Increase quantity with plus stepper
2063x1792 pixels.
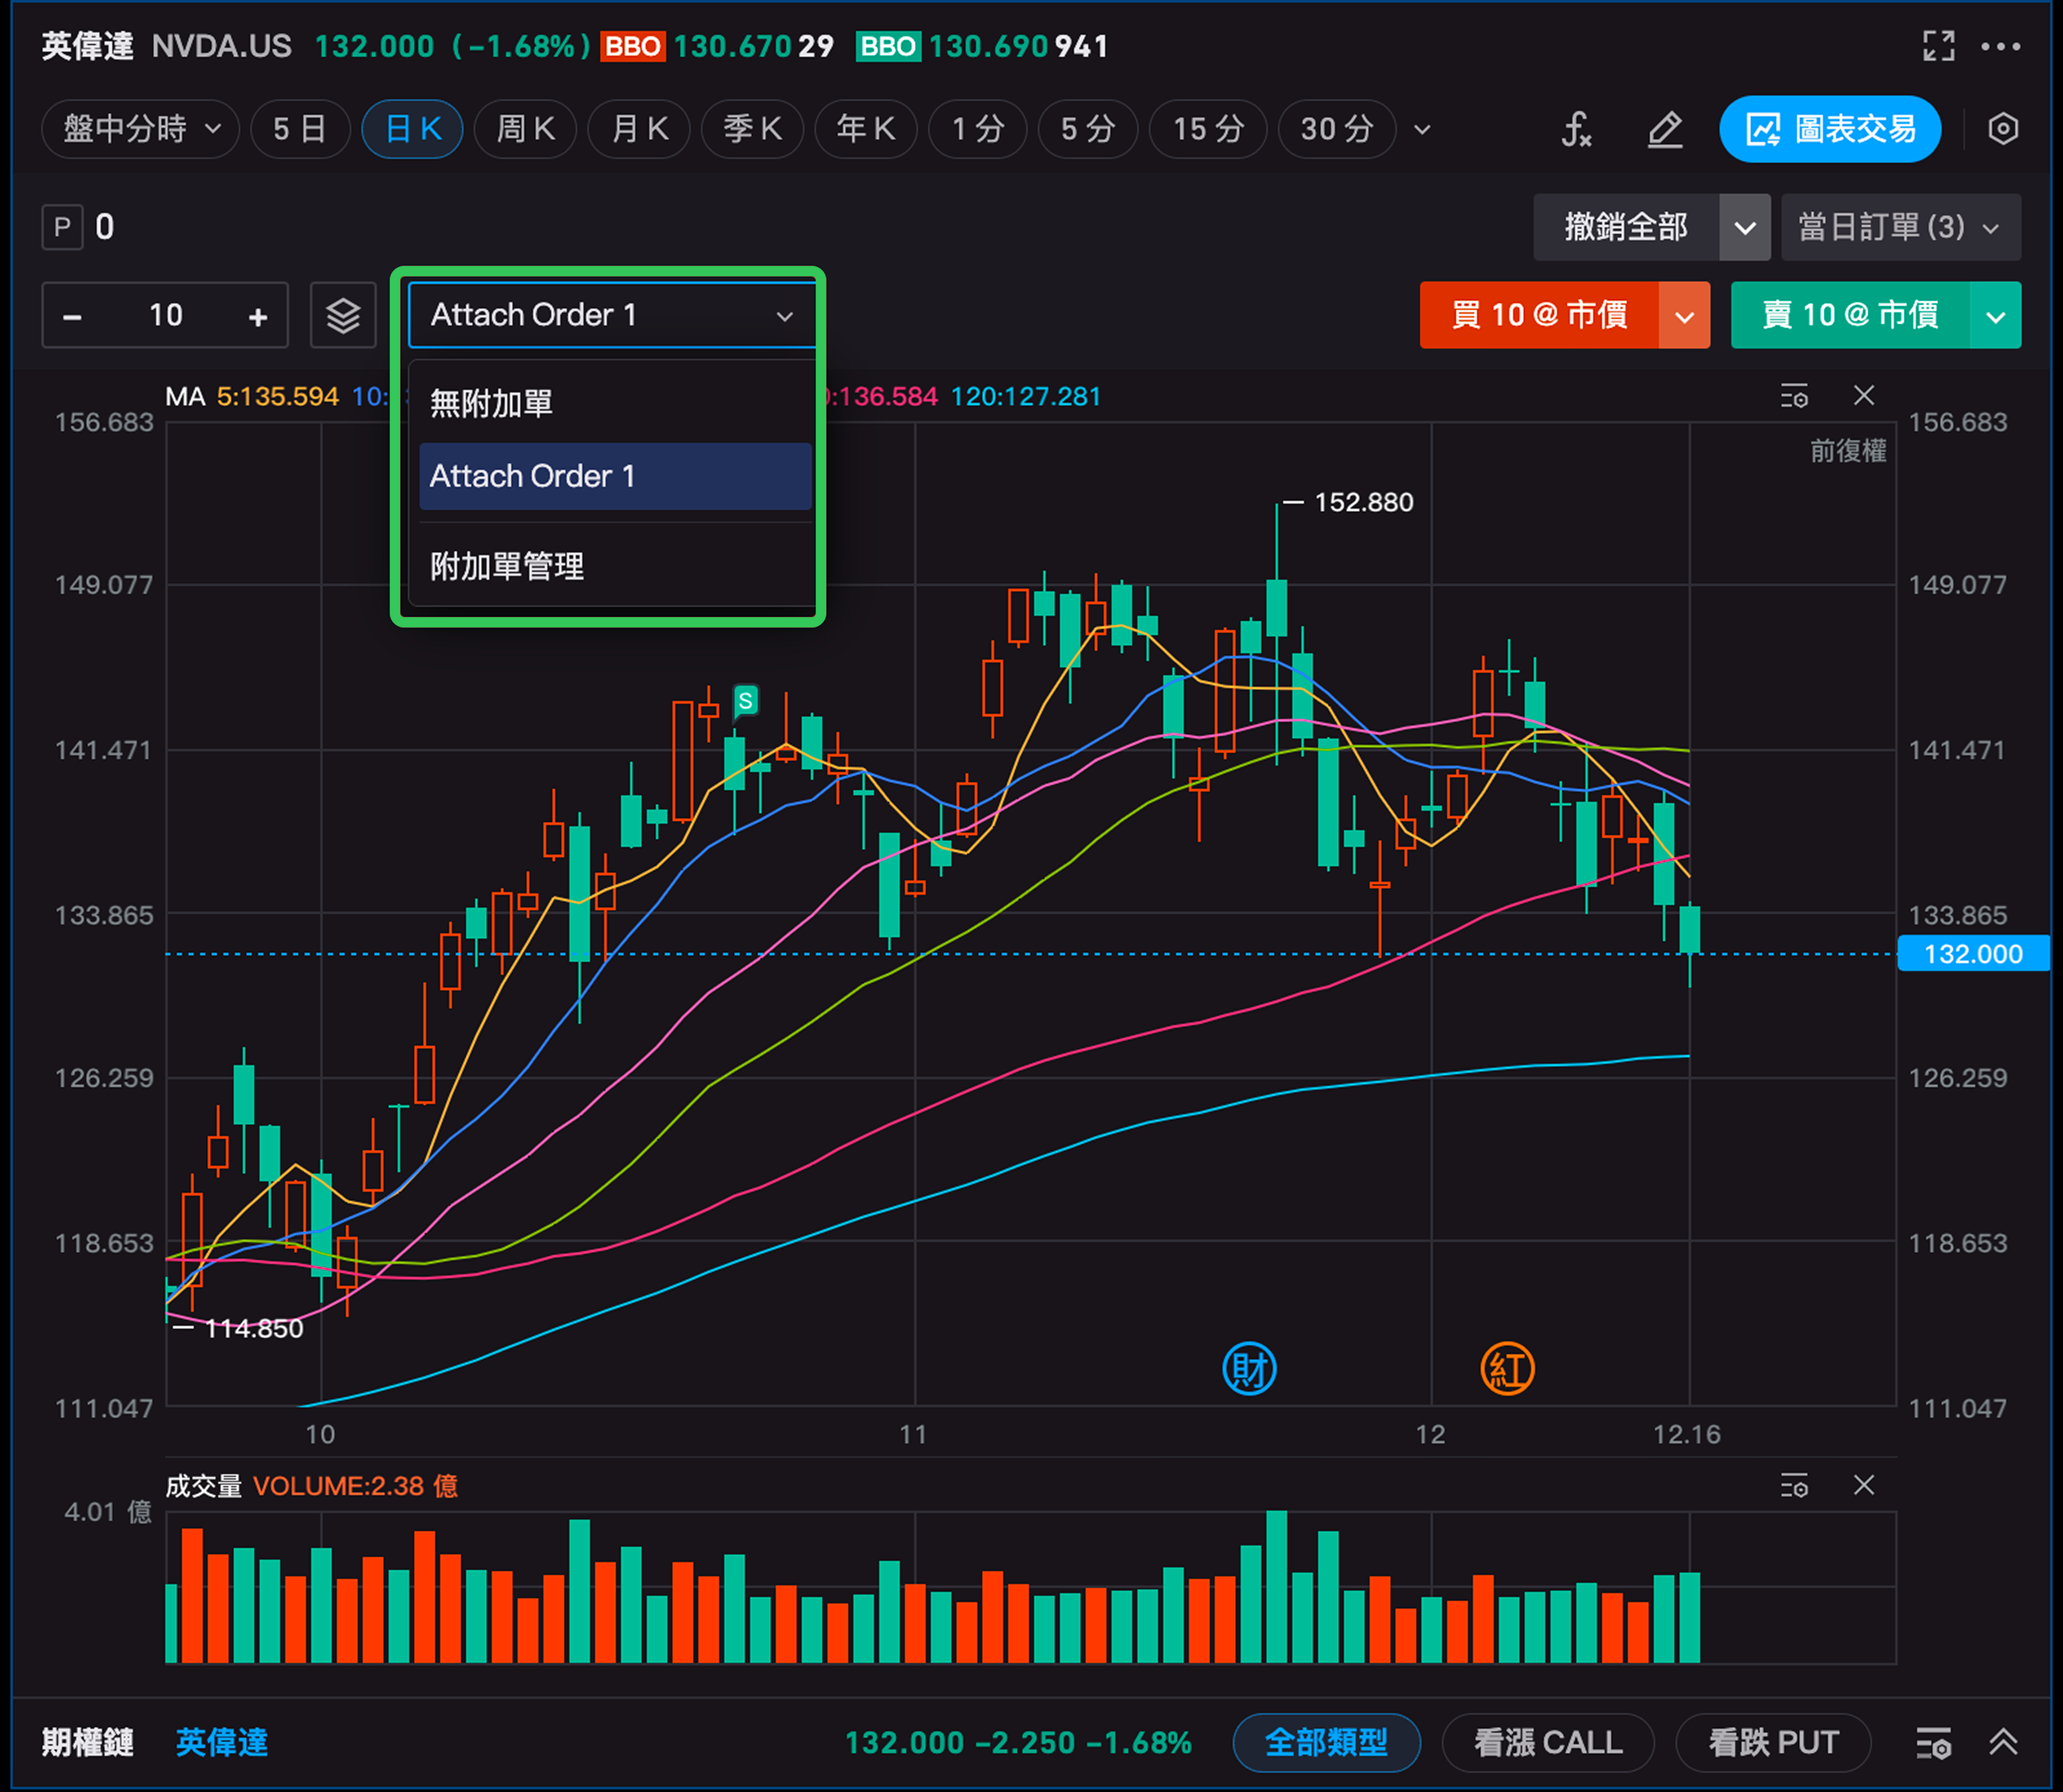[x=258, y=317]
